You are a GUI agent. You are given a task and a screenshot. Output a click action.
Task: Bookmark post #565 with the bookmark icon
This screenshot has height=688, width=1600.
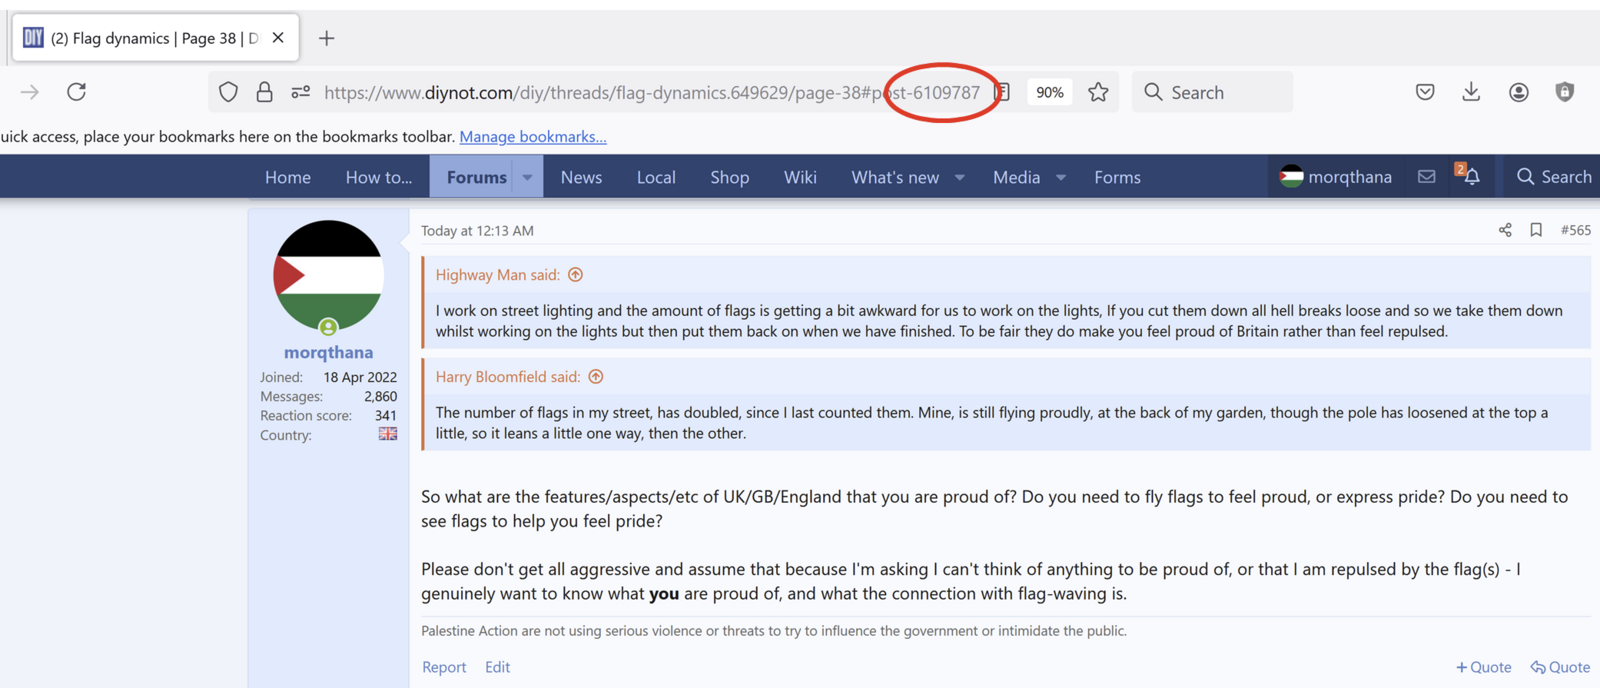pos(1536,230)
